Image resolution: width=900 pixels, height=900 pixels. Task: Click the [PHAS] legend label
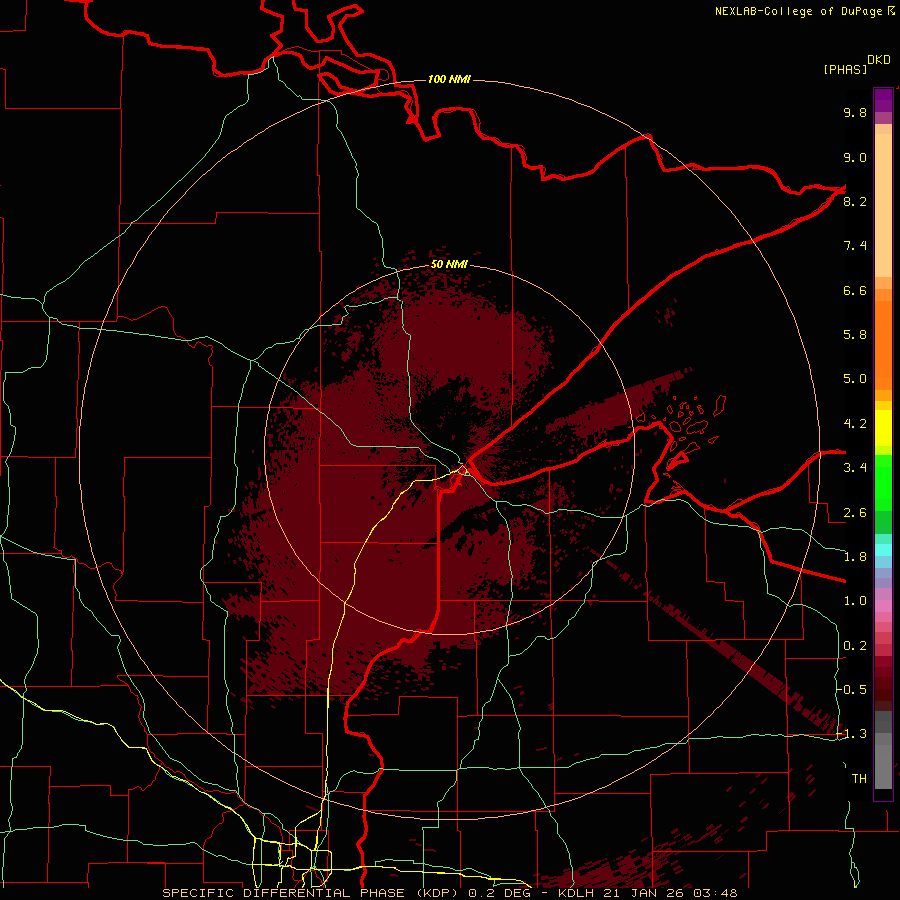tap(845, 70)
